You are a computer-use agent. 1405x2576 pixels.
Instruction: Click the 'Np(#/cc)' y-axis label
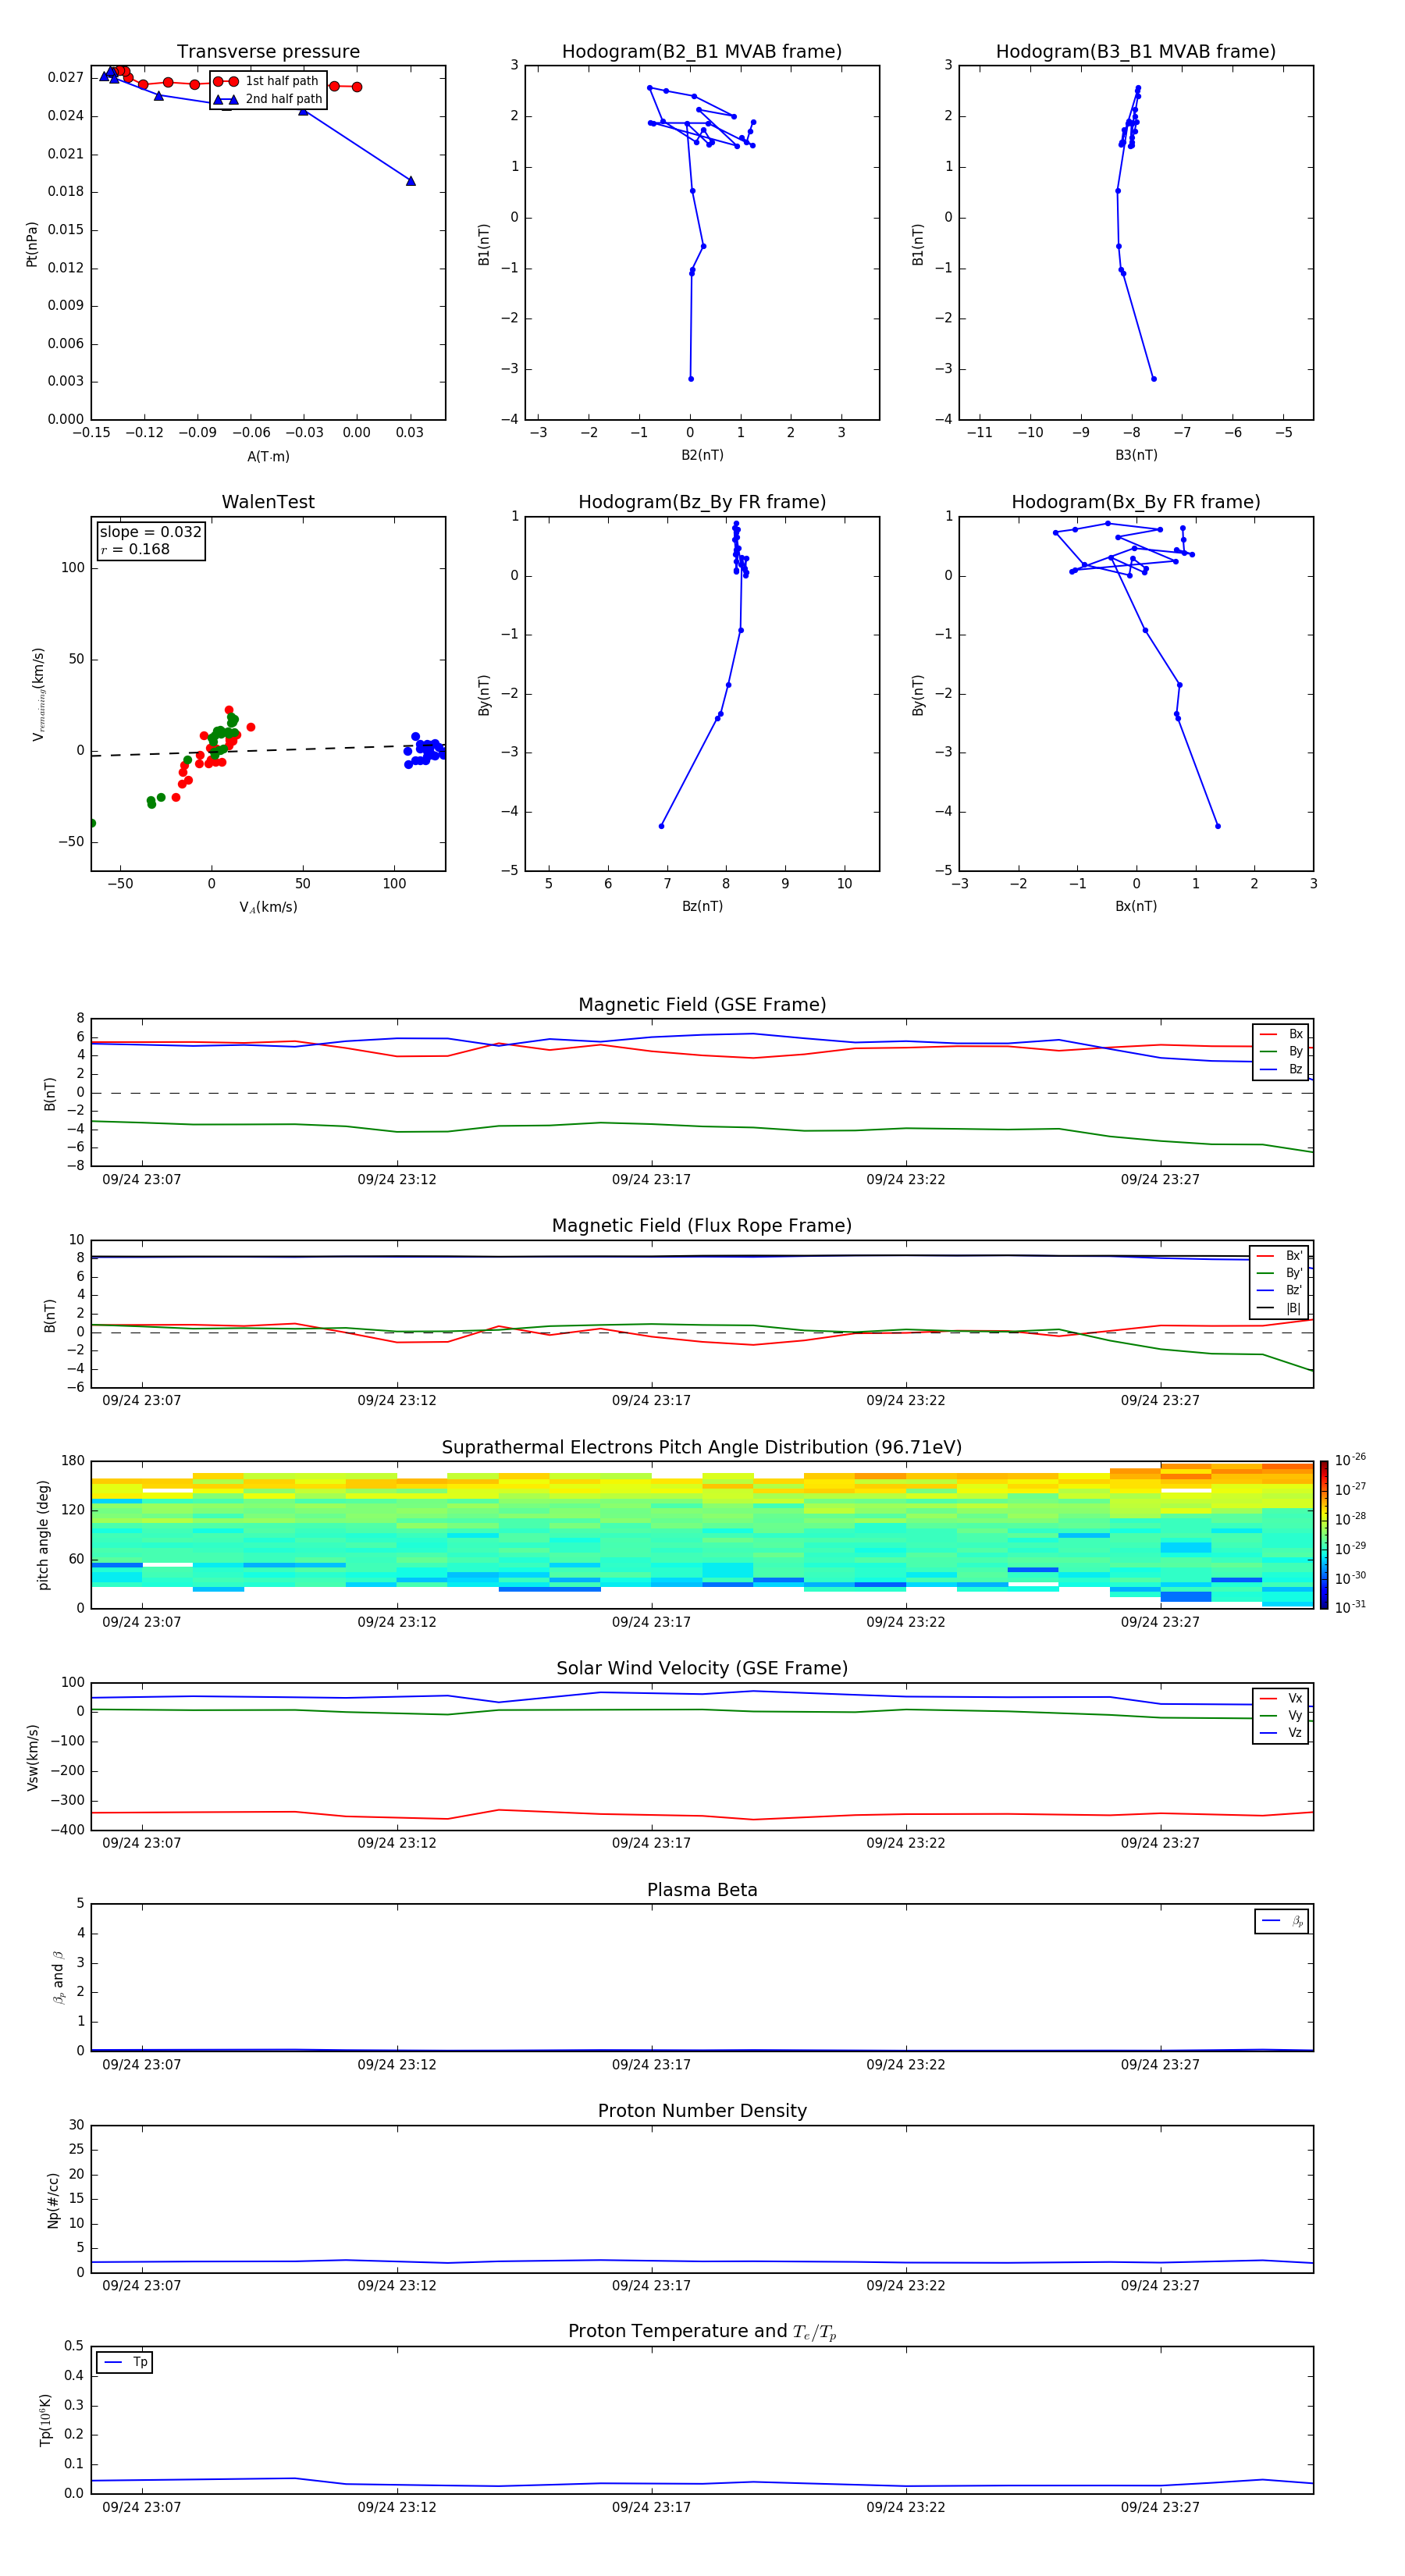pos(53,2200)
